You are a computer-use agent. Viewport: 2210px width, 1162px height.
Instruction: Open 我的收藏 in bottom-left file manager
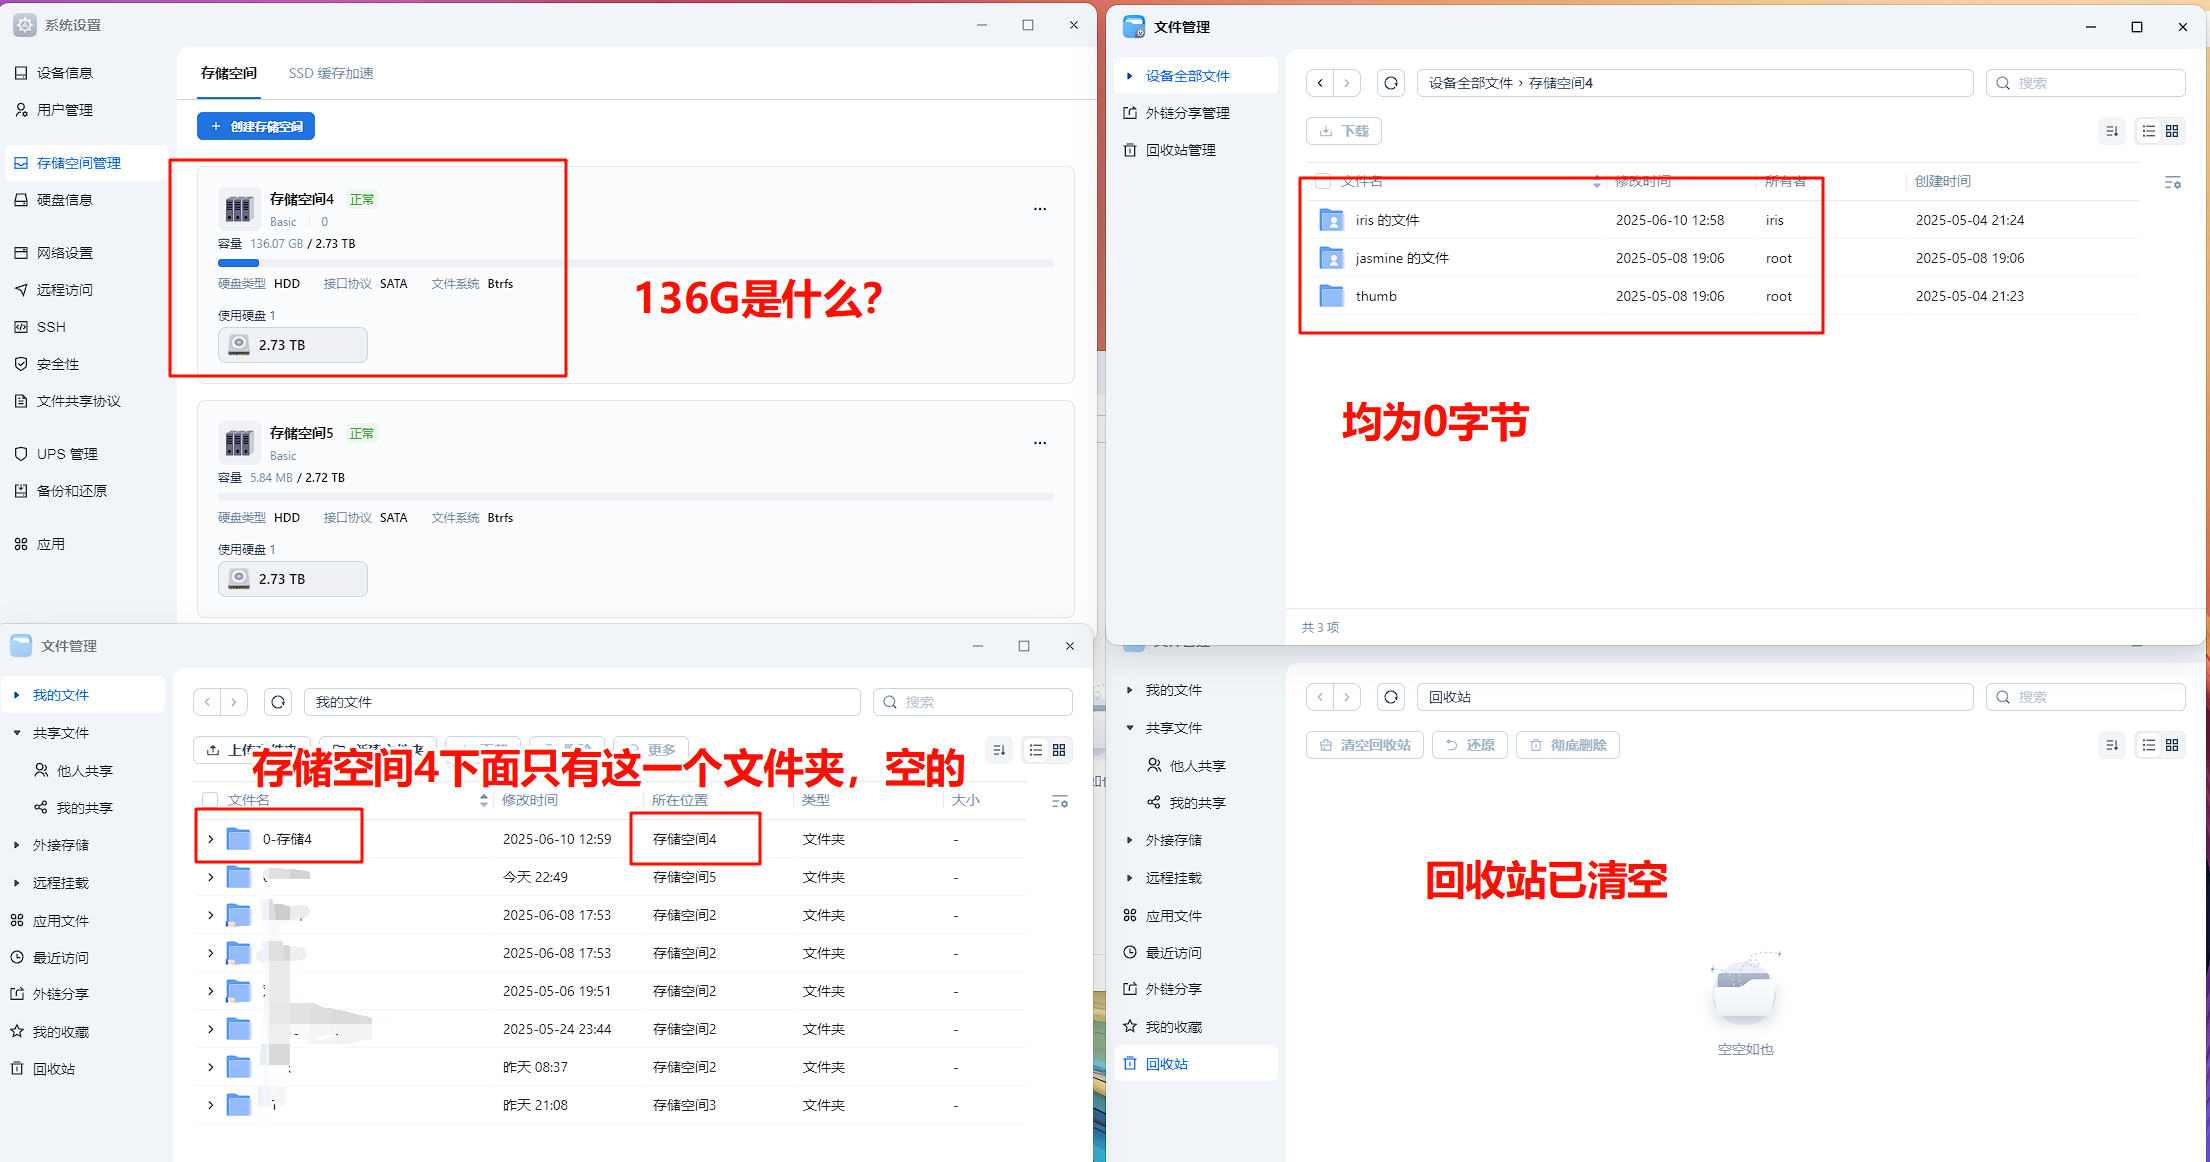click(x=61, y=1032)
